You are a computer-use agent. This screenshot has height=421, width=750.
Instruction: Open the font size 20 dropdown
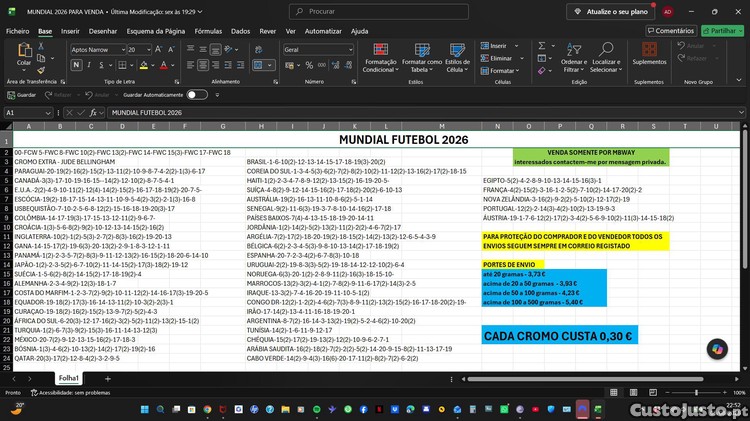(149, 50)
